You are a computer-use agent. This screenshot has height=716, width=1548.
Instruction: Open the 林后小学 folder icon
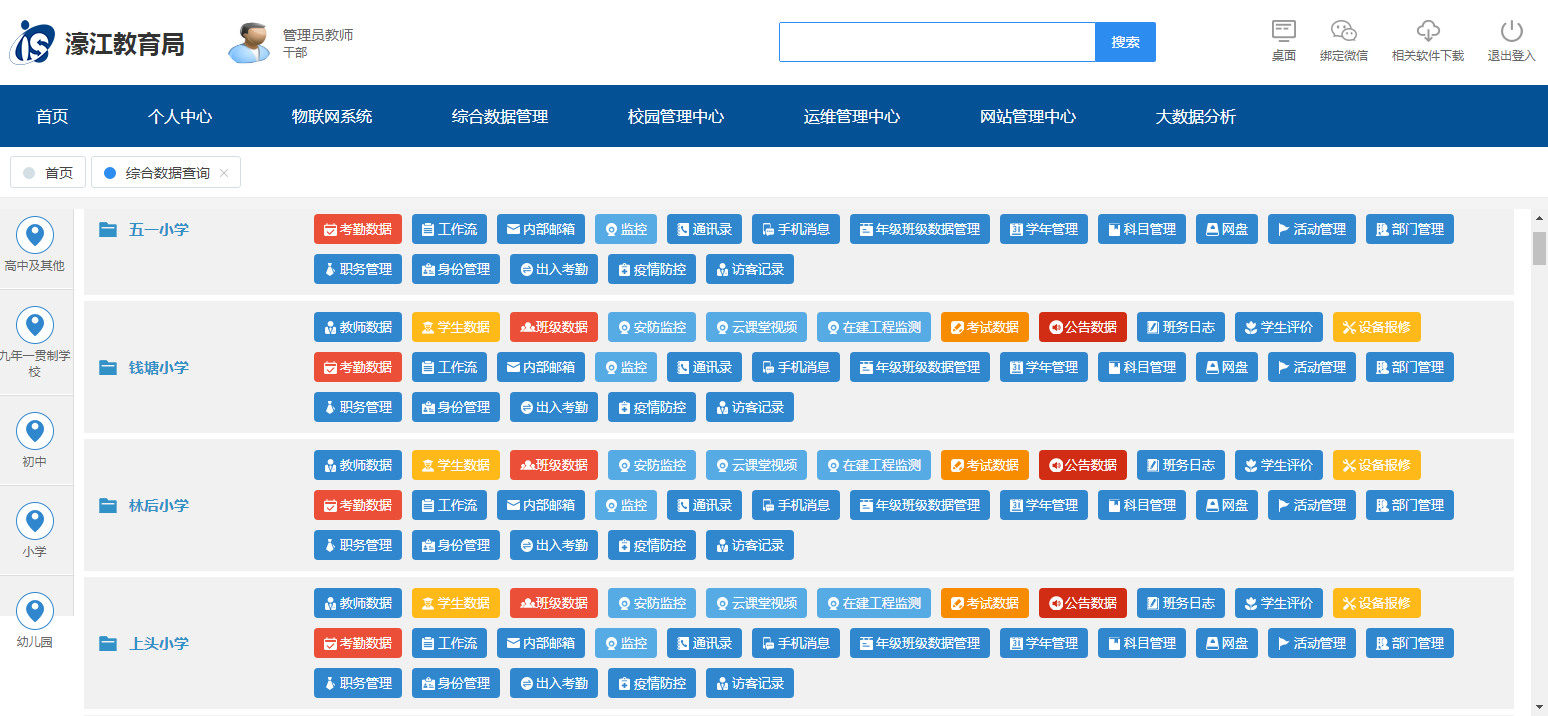pyautogui.click(x=108, y=505)
